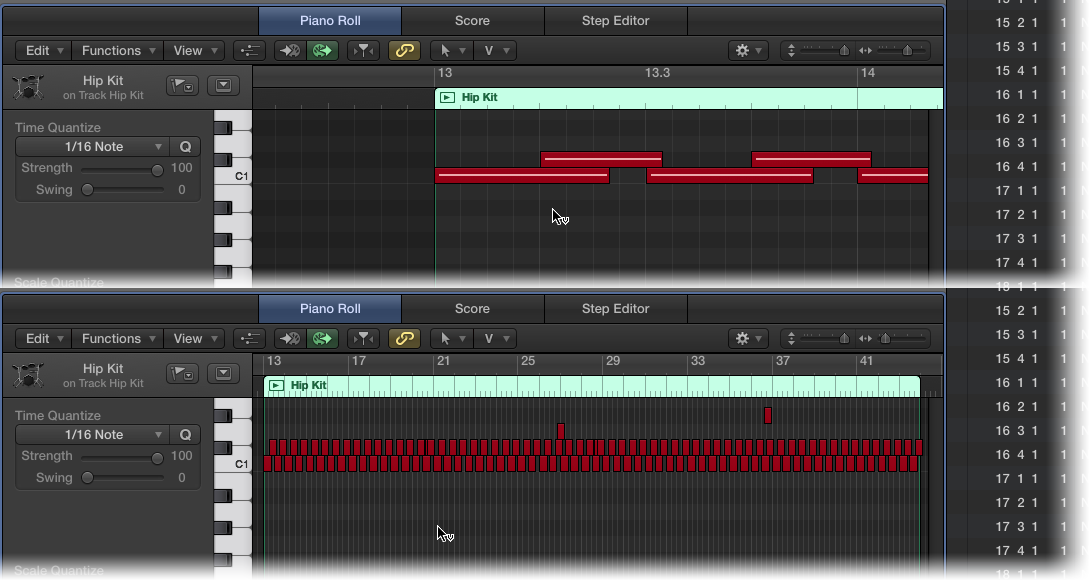The height and width of the screenshot is (580, 1089).
Task: Switch to the Score tab in the top editor
Action: 472,21
